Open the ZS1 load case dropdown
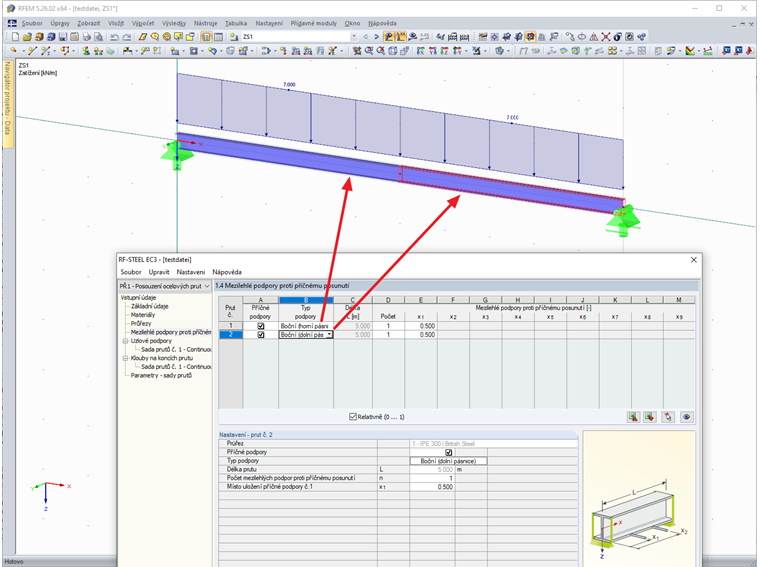The width and height of the screenshot is (760, 567). [x=354, y=37]
